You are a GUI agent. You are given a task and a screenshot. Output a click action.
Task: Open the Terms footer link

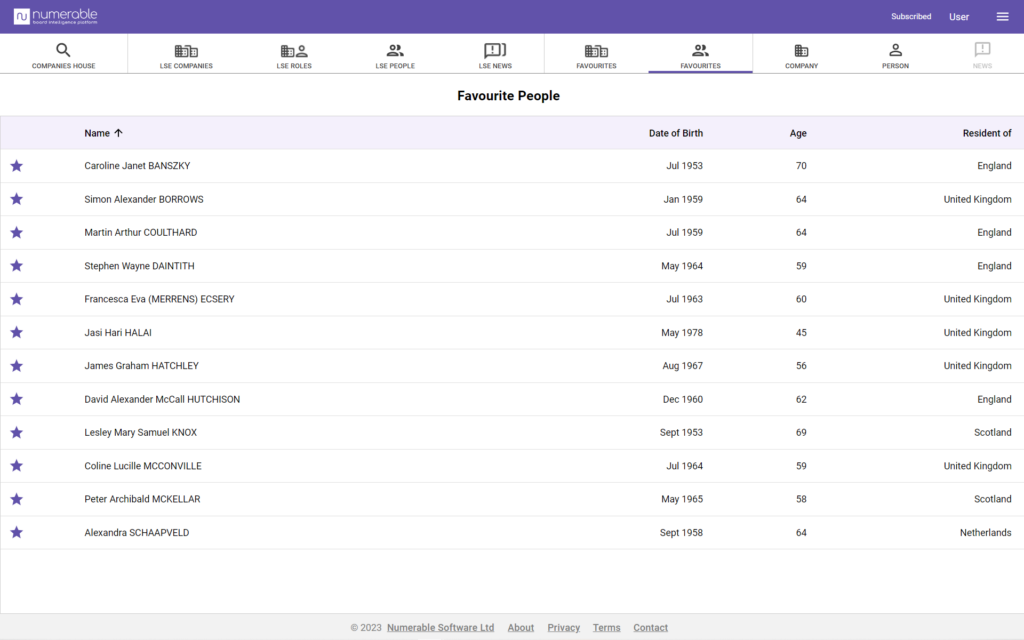pos(607,628)
